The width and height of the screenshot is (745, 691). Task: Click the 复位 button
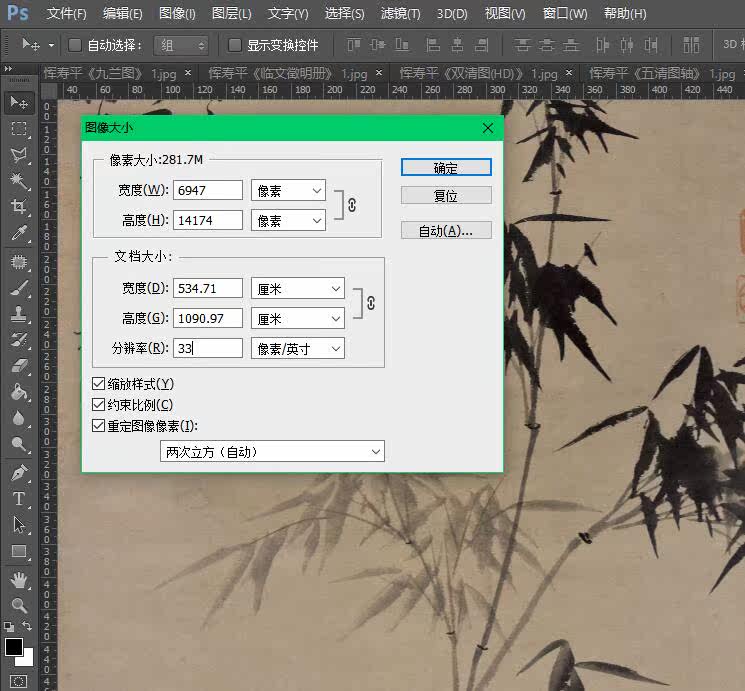click(x=446, y=195)
